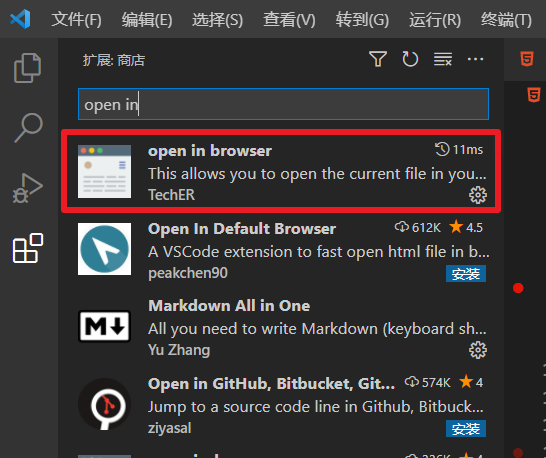546x458 pixels.
Task: Click the open in browser extension thumbnail
Action: 104,171
